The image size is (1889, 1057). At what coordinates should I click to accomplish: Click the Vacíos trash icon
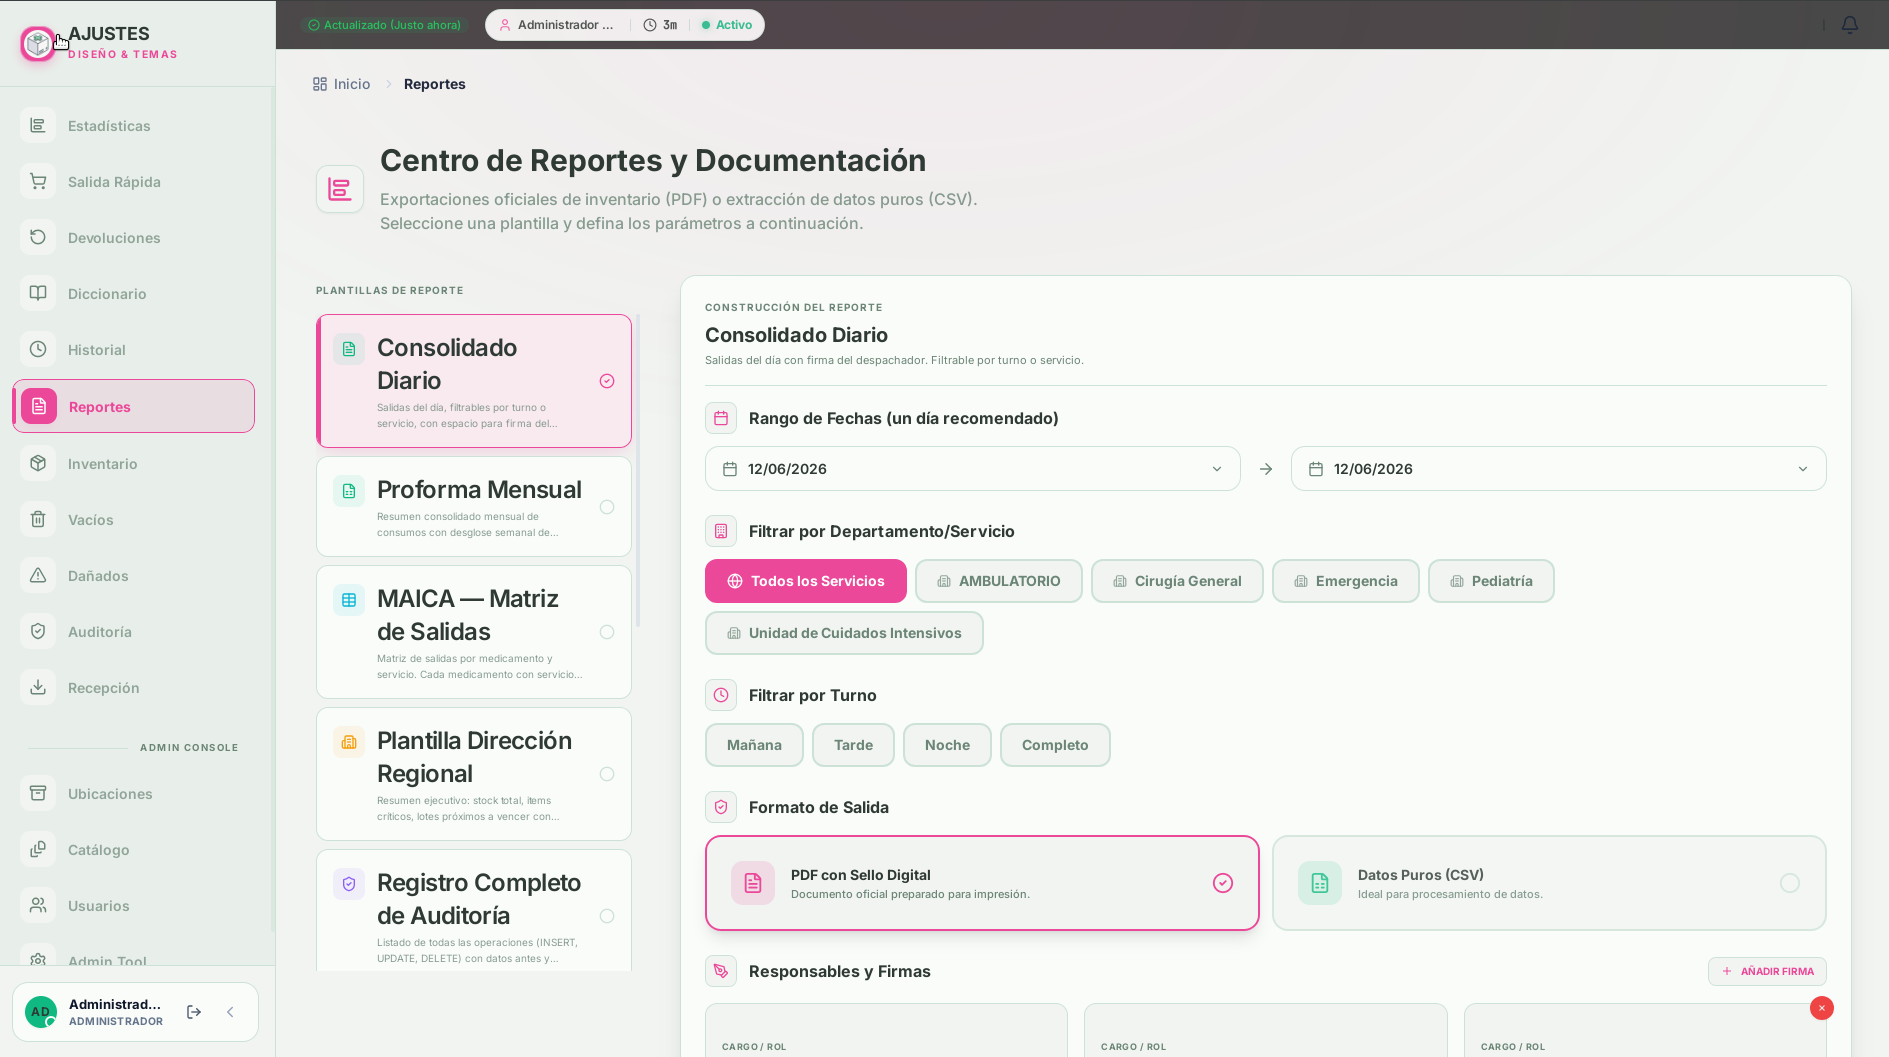tap(38, 519)
